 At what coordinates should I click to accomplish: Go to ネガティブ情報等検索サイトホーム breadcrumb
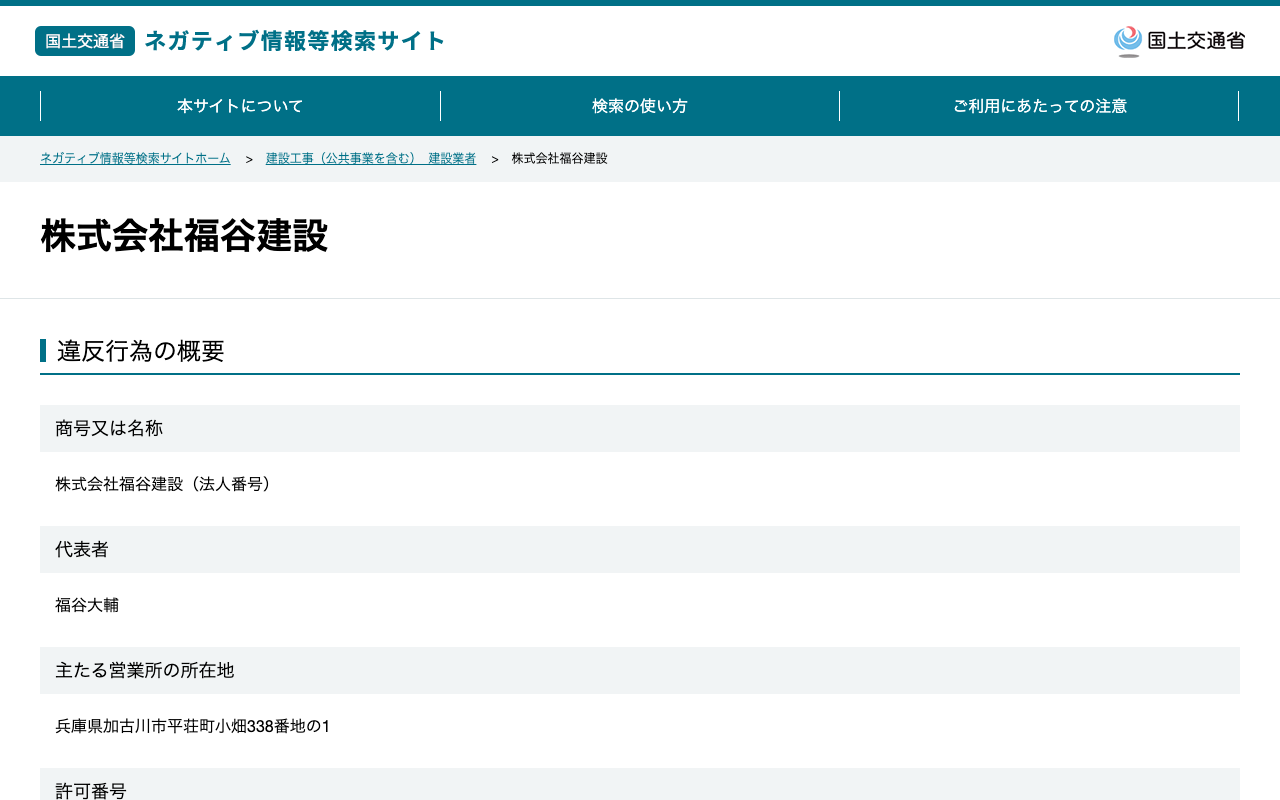click(135, 158)
